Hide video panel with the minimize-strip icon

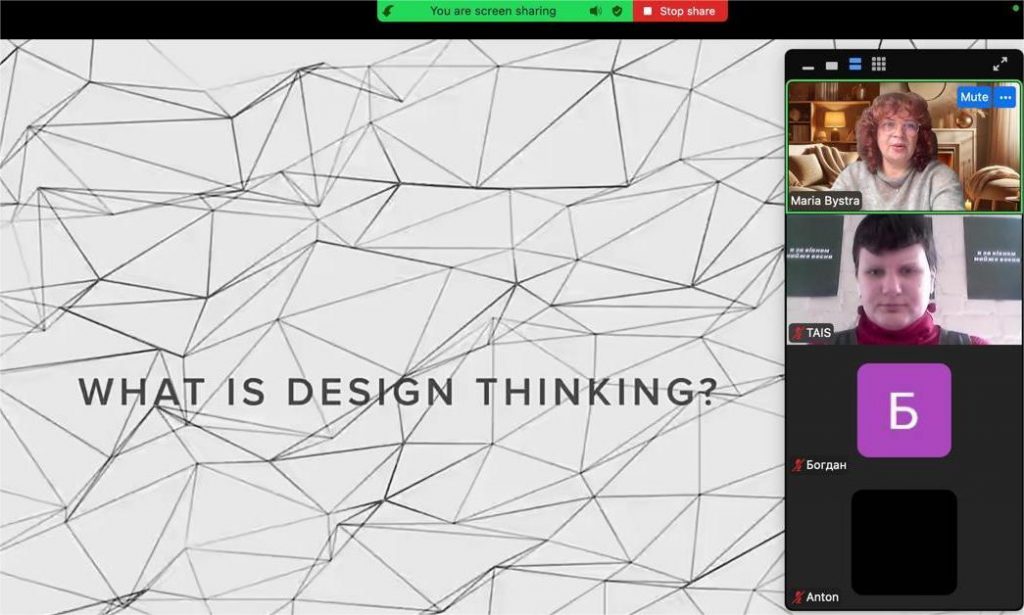coord(808,65)
